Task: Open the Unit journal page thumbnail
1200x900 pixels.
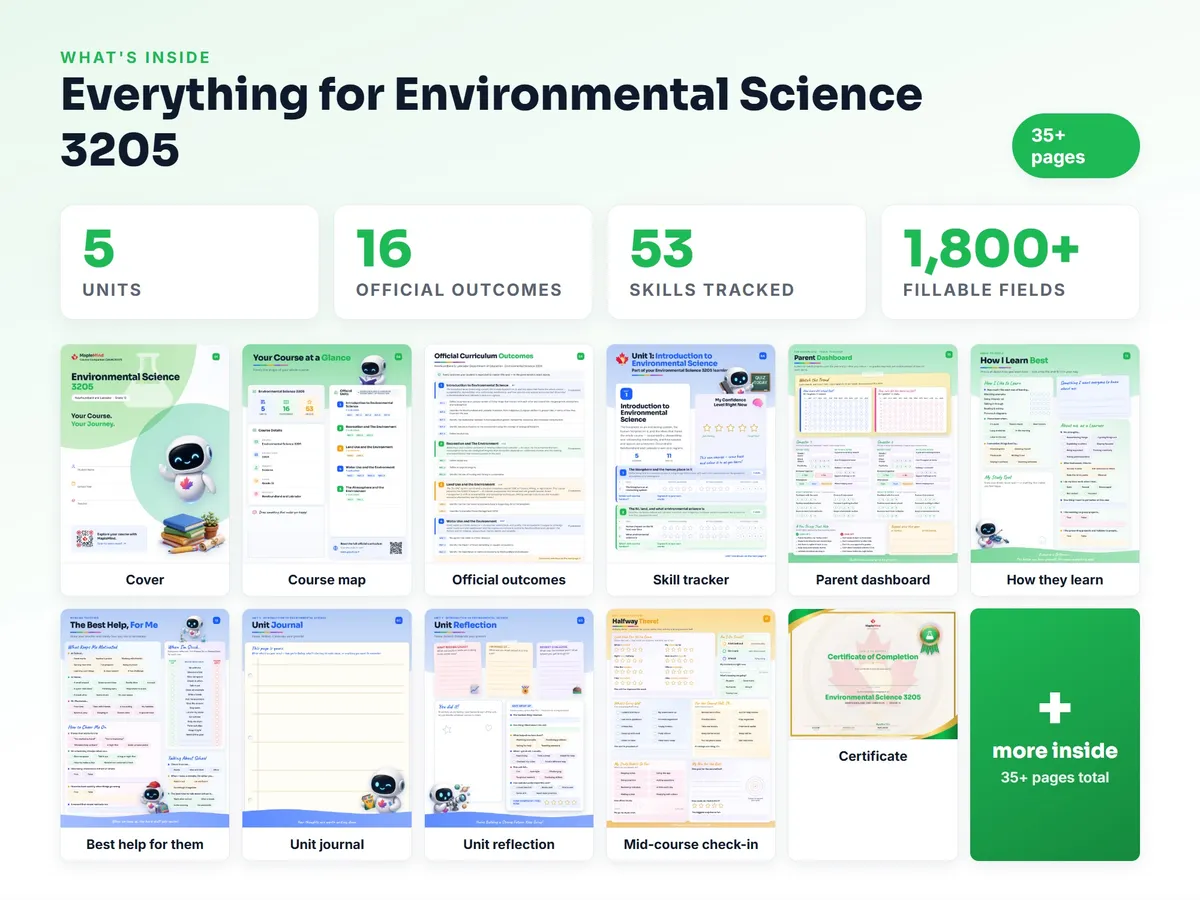Action: pyautogui.click(x=327, y=719)
